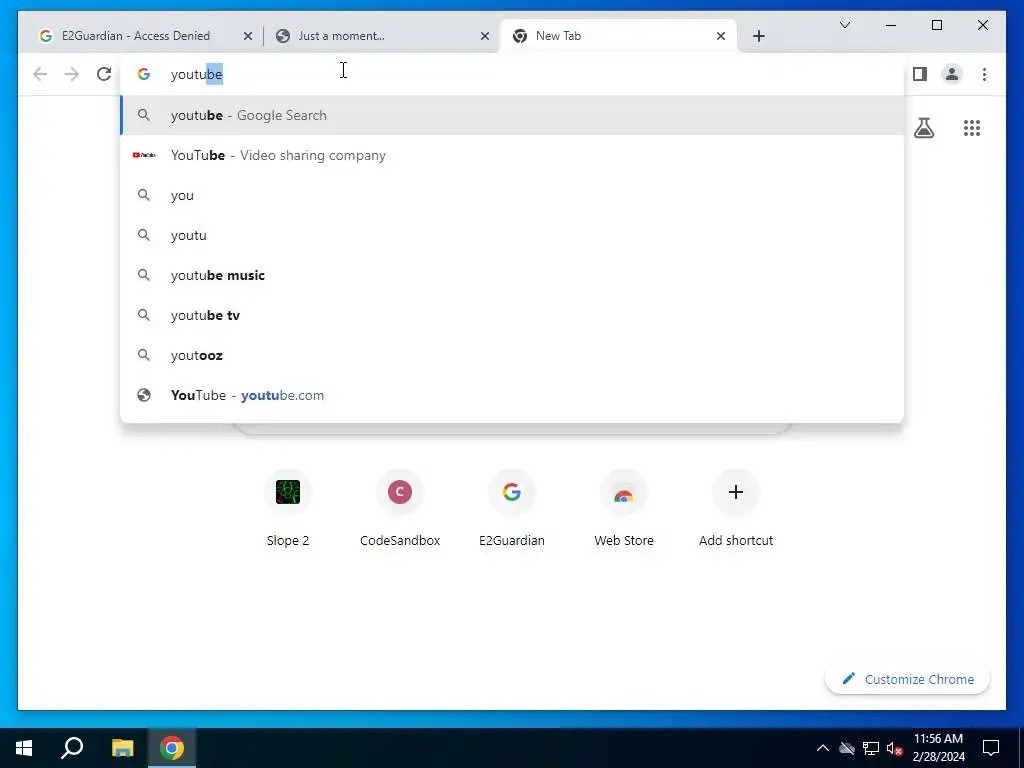Open the CodeSandbox shortcut
The height and width of the screenshot is (768, 1024).
coord(400,508)
